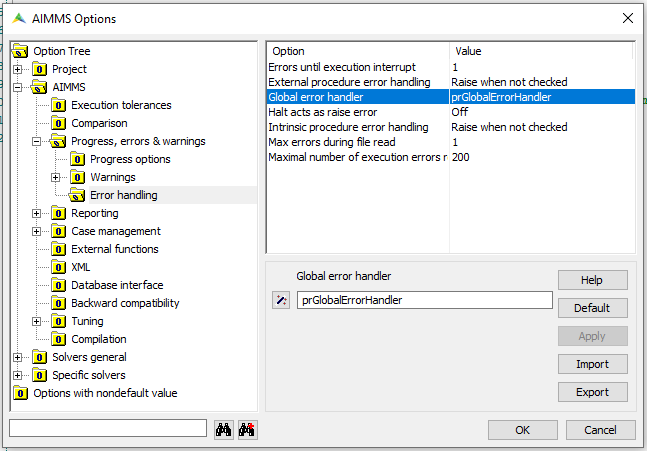The image size is (647, 451).
Task: Click the Solvers general folder icon
Action: click(39, 357)
